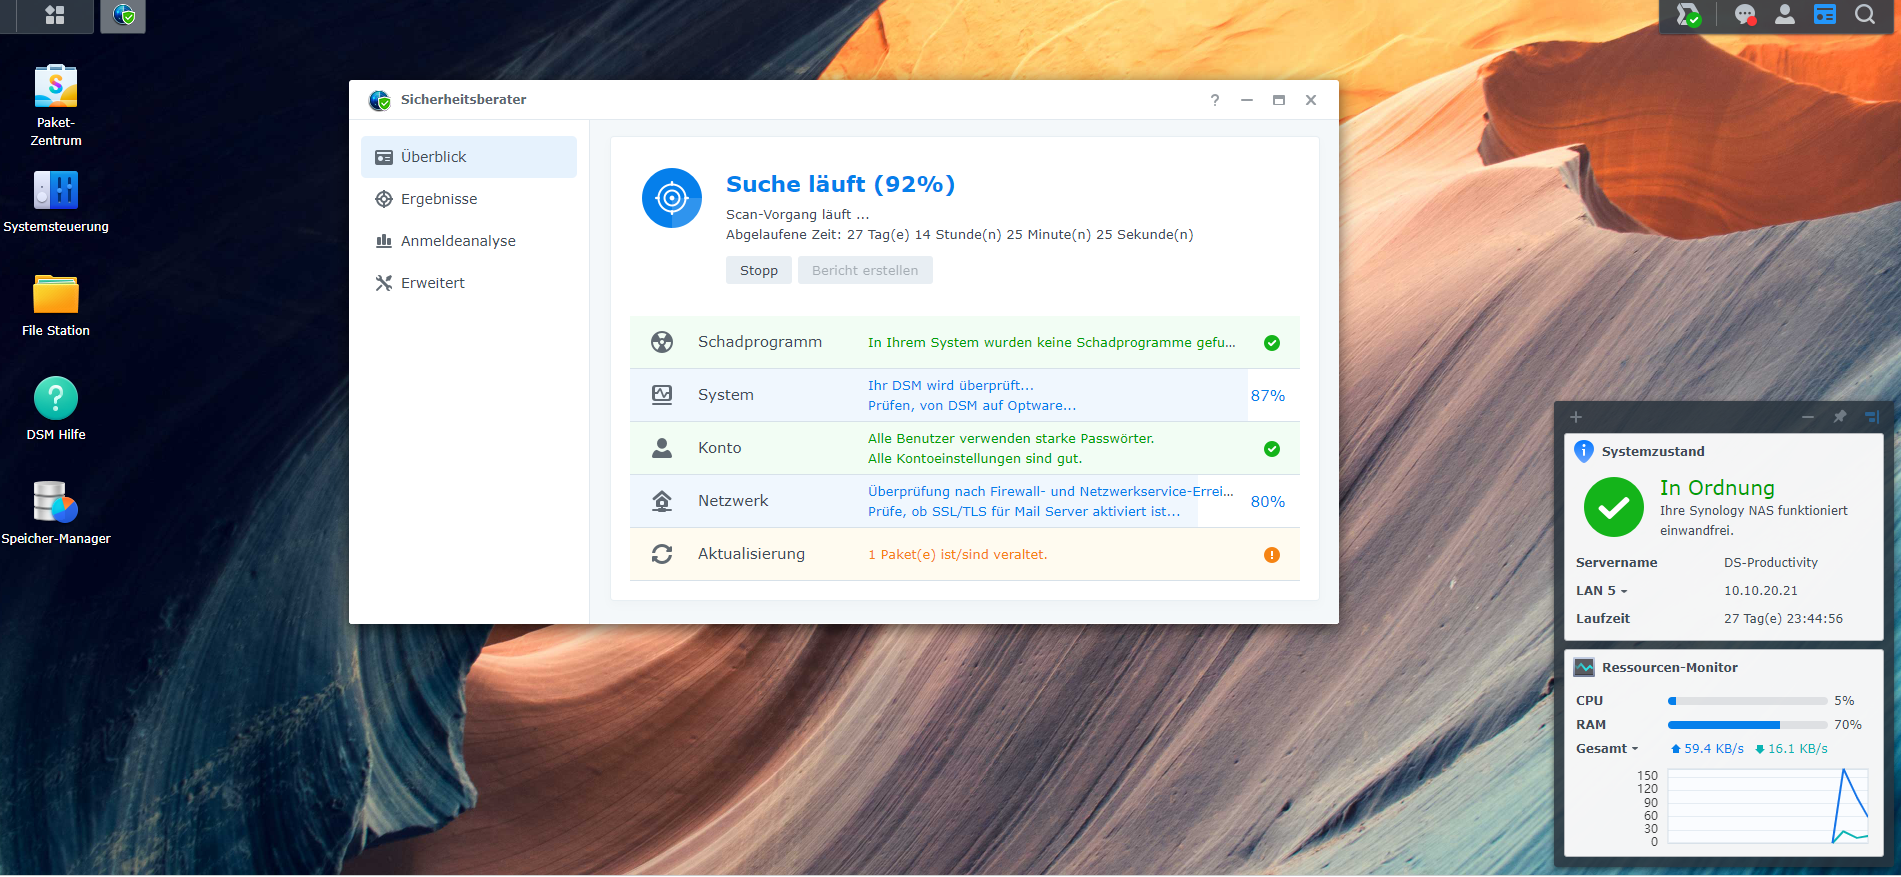1901x877 pixels.
Task: Click the RAM usage bar
Action: click(1748, 725)
